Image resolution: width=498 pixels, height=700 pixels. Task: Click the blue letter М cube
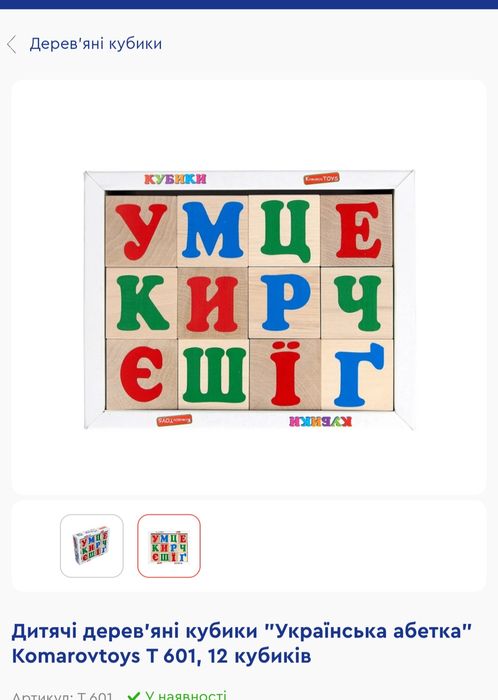point(213,231)
